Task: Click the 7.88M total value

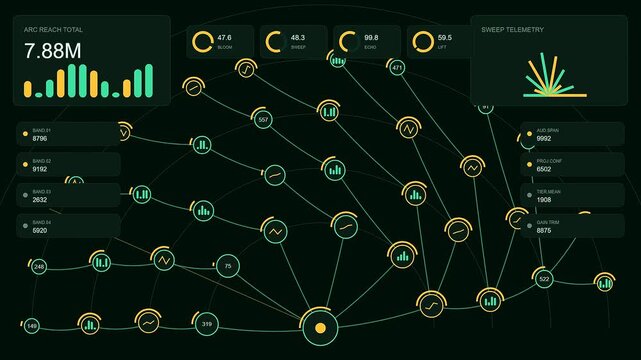Action: point(53,51)
